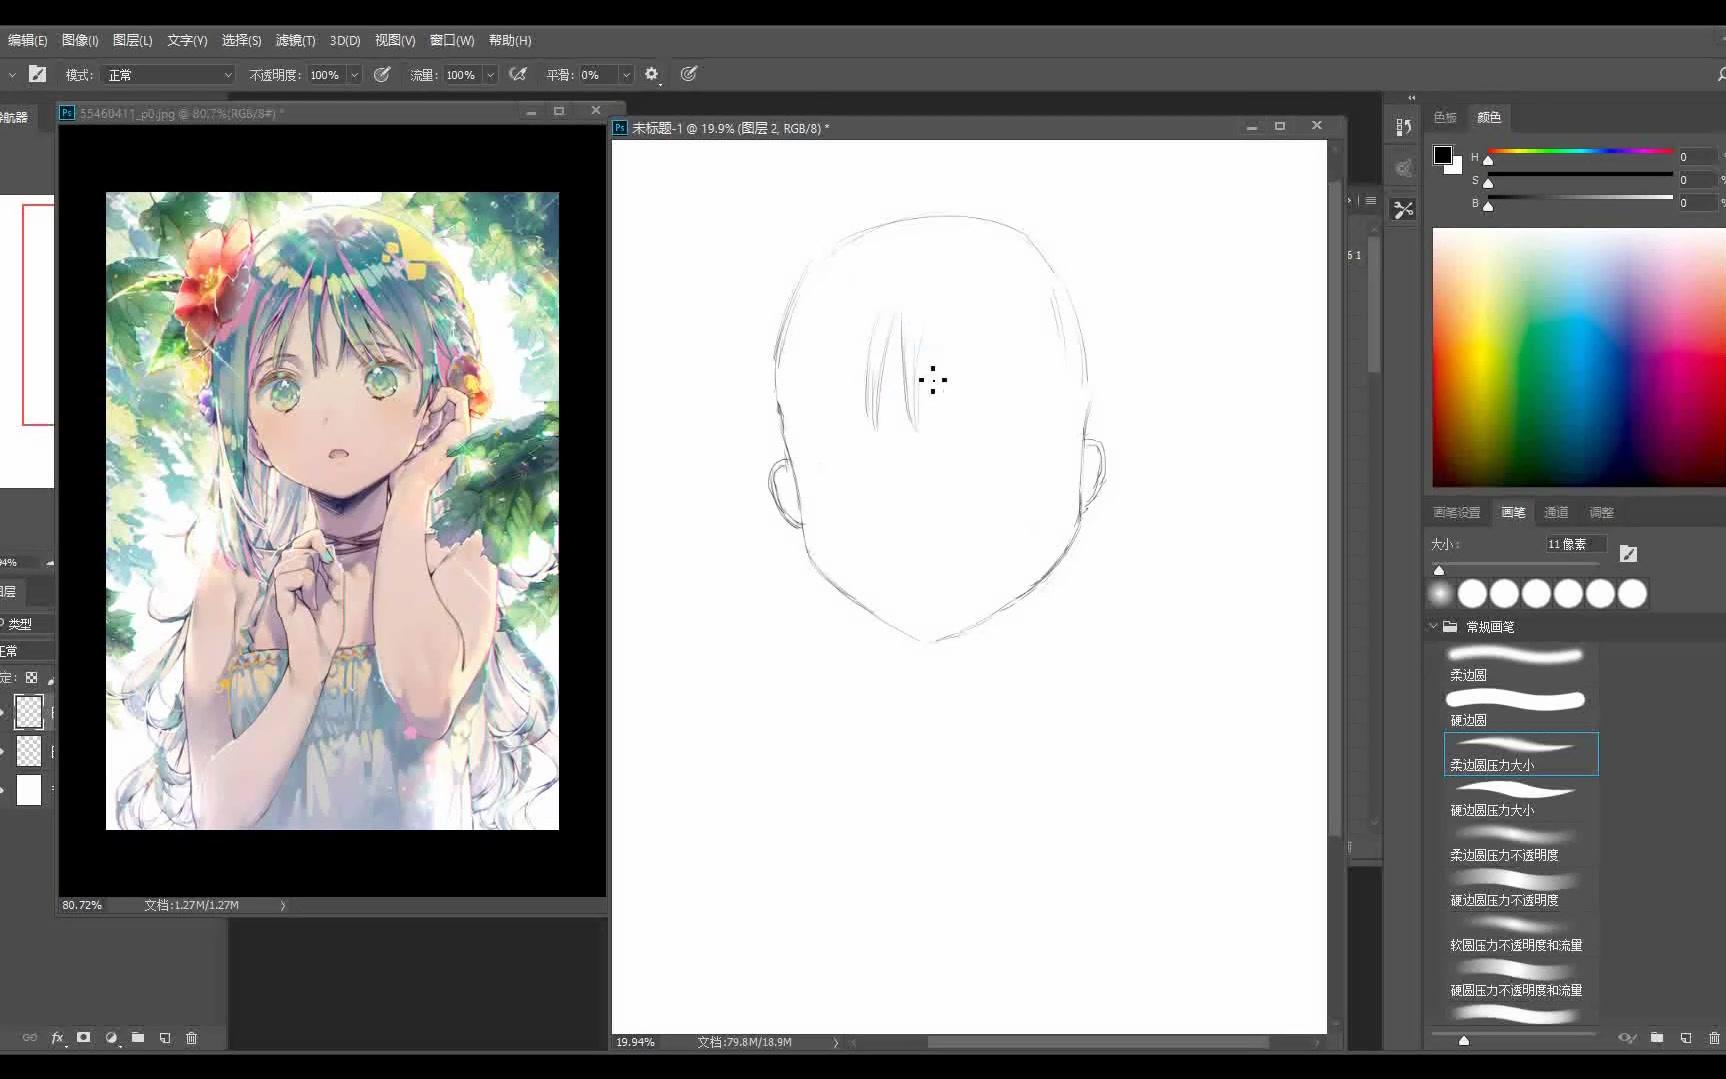Collapse the 常规画笔 brush folder
Viewport: 1726px width, 1079px height.
pyautogui.click(x=1433, y=627)
